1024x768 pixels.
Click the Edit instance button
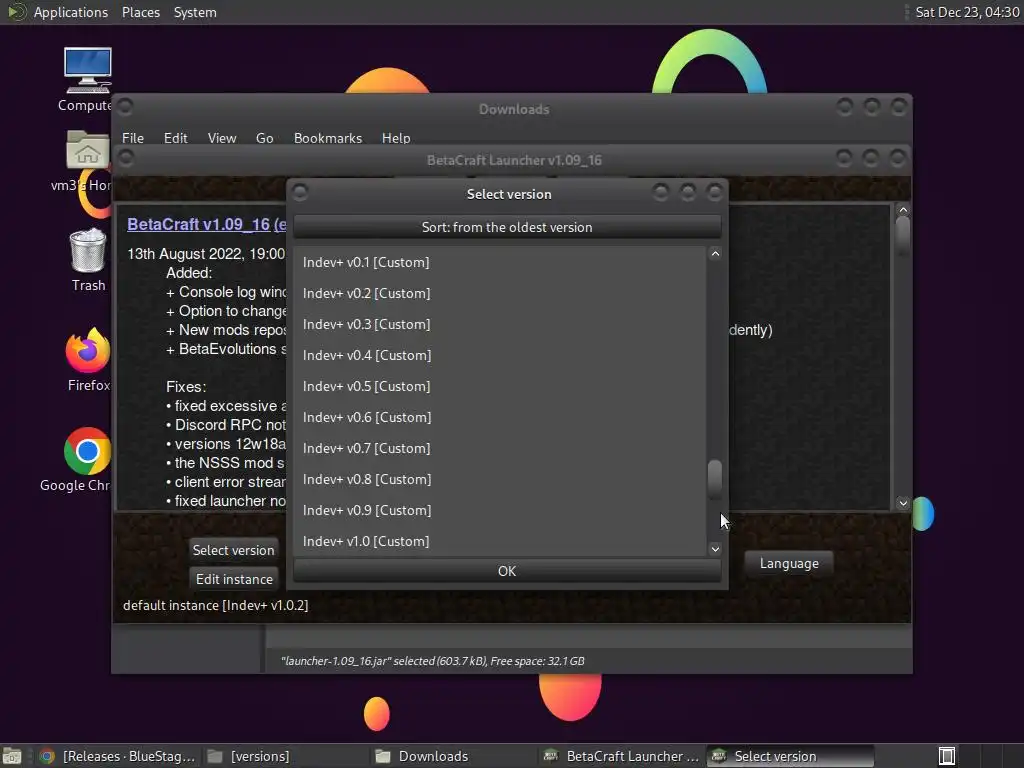[x=234, y=579]
